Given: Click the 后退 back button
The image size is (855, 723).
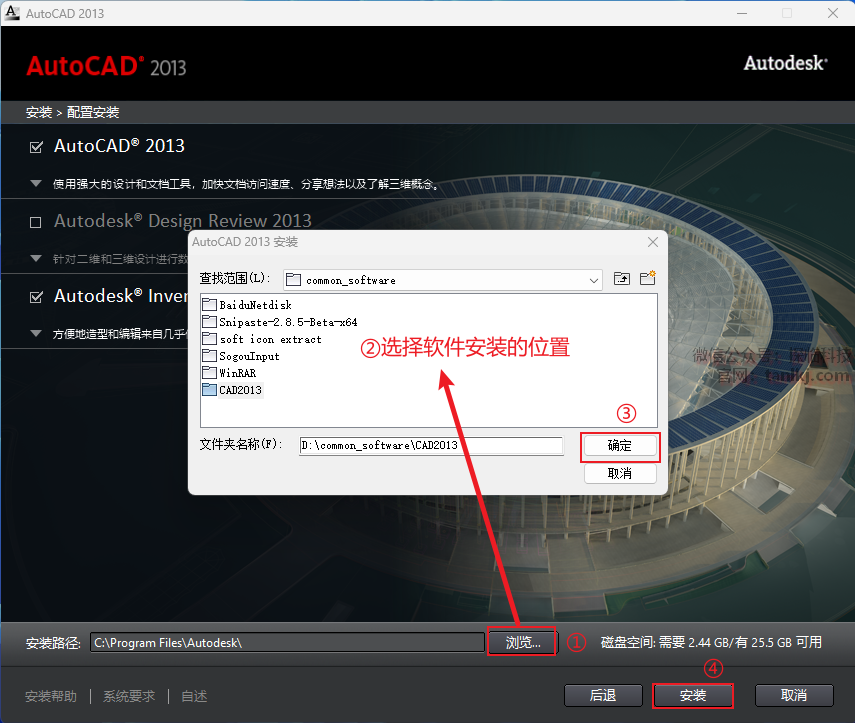Looking at the screenshot, I should (603, 695).
